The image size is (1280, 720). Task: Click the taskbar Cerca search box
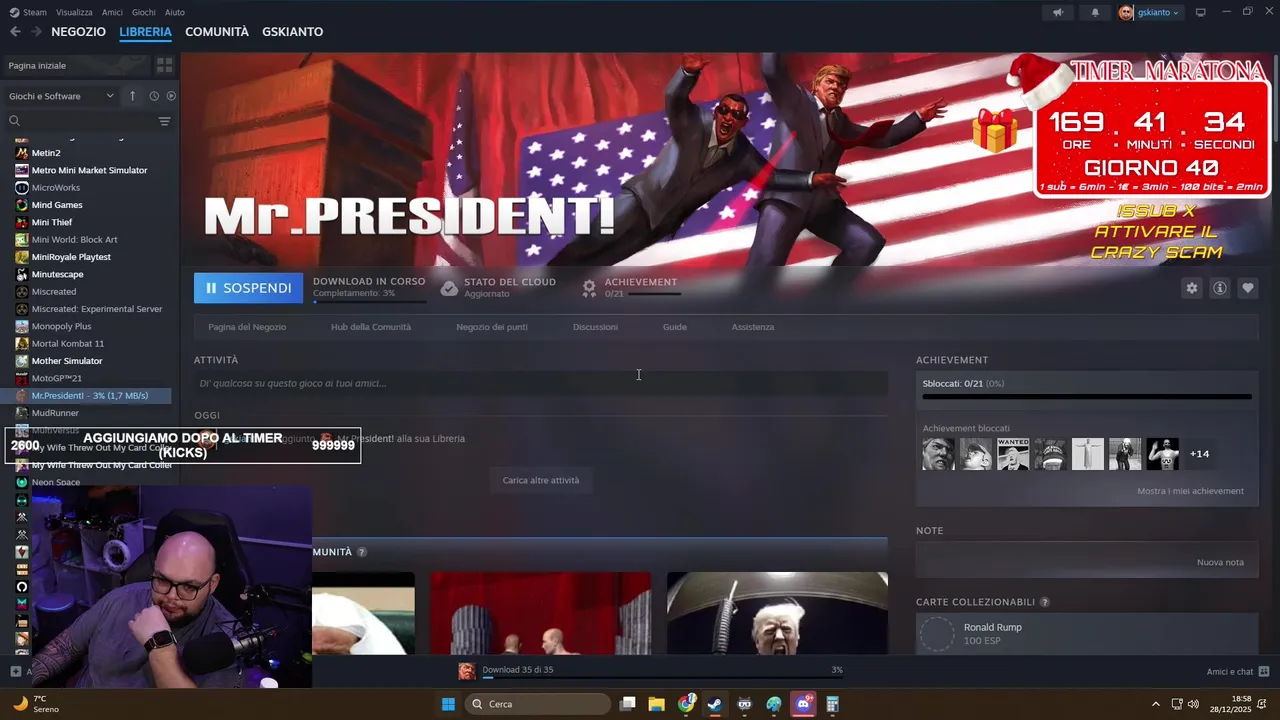click(540, 704)
